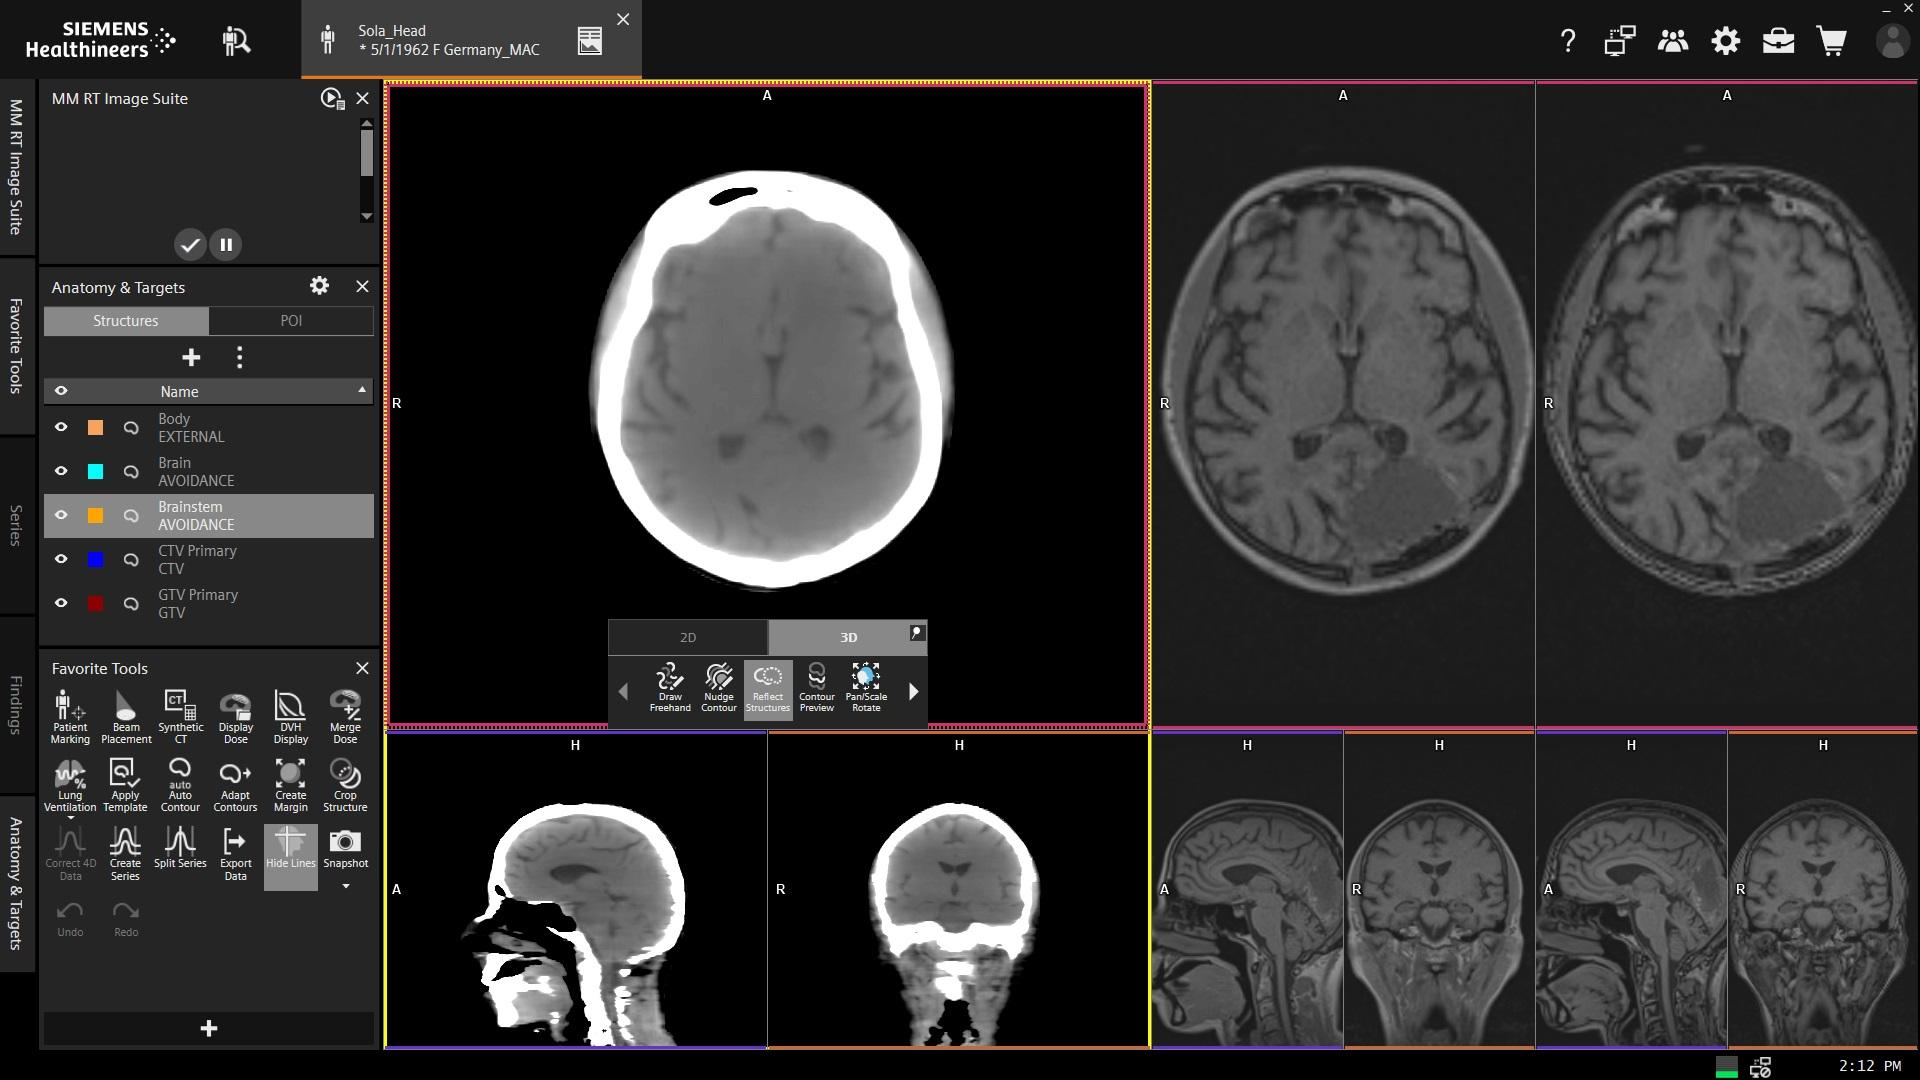Click the Brain structure's cyan color swatch
Image resolution: width=1920 pixels, height=1080 pixels.
(x=96, y=472)
